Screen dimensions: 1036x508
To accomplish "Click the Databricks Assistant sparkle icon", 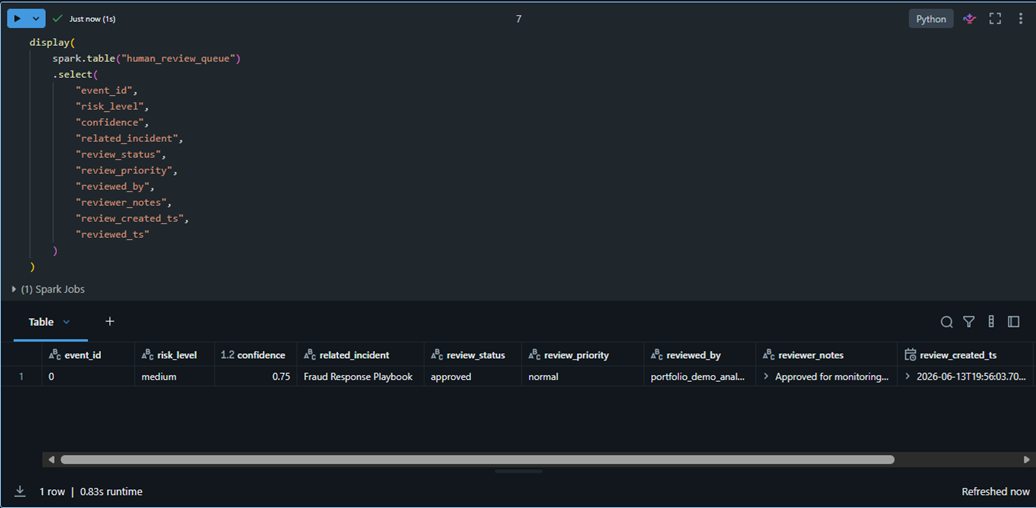I will (969, 18).
